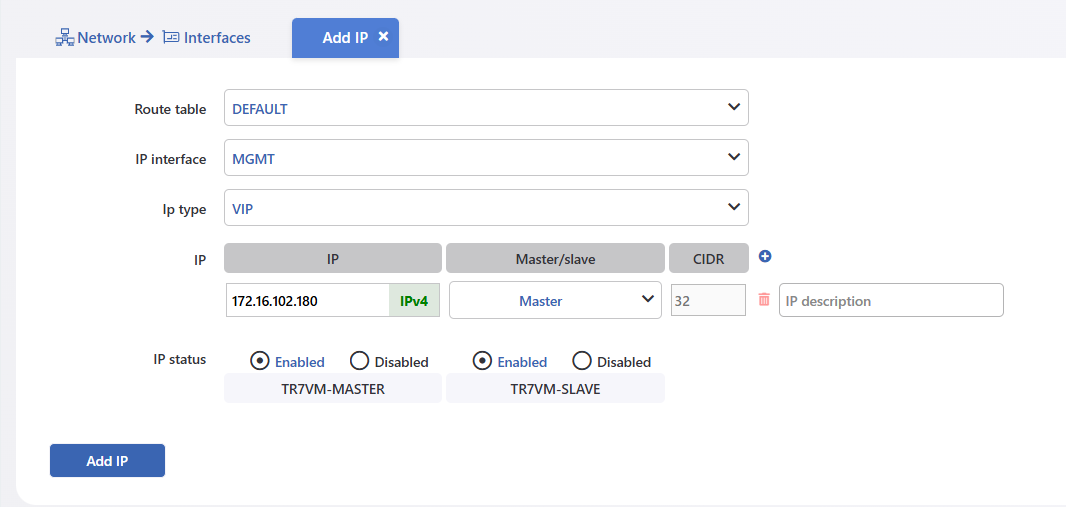
Task: Click the Add IP submit button
Action: (x=107, y=461)
